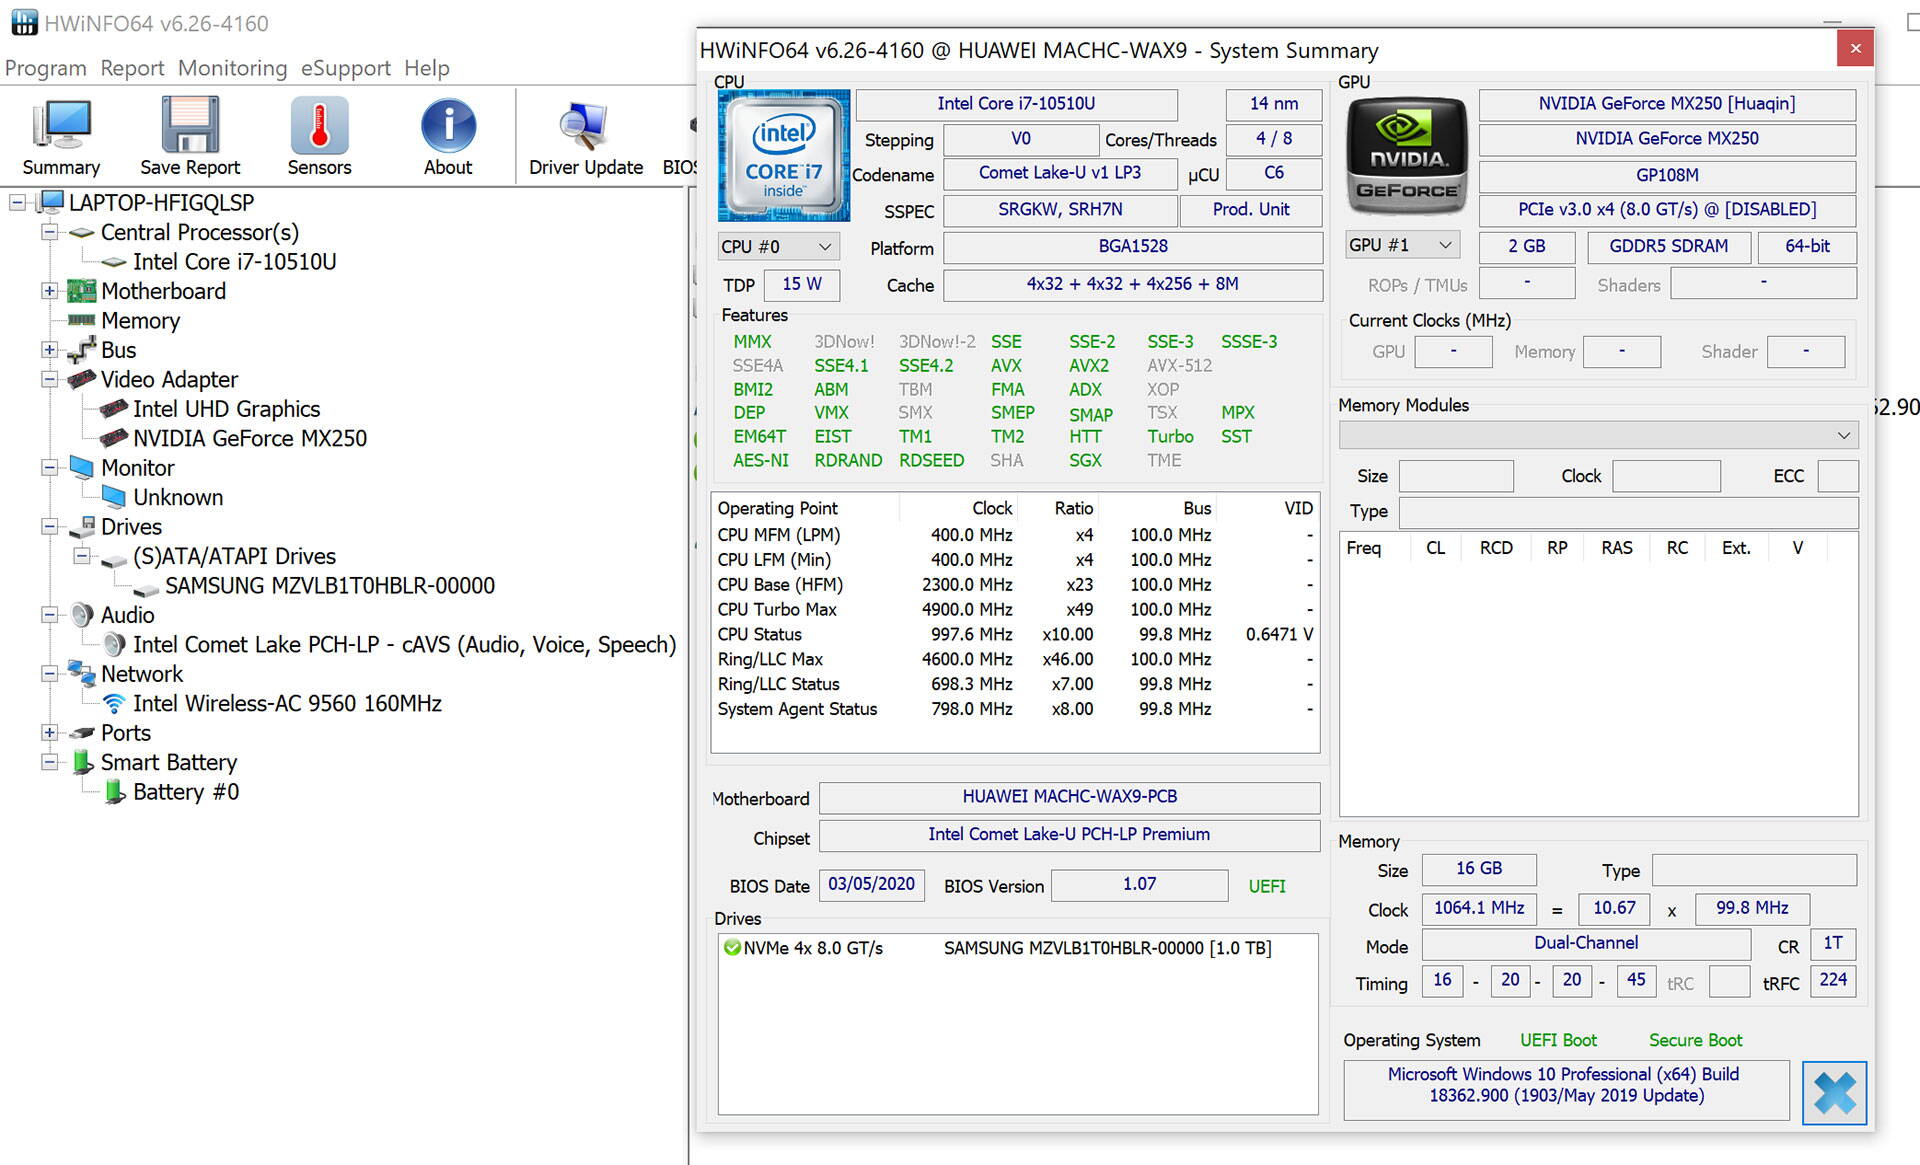The image size is (1920, 1165).
Task: Open the Memory Modules dropdown
Action: click(1598, 435)
